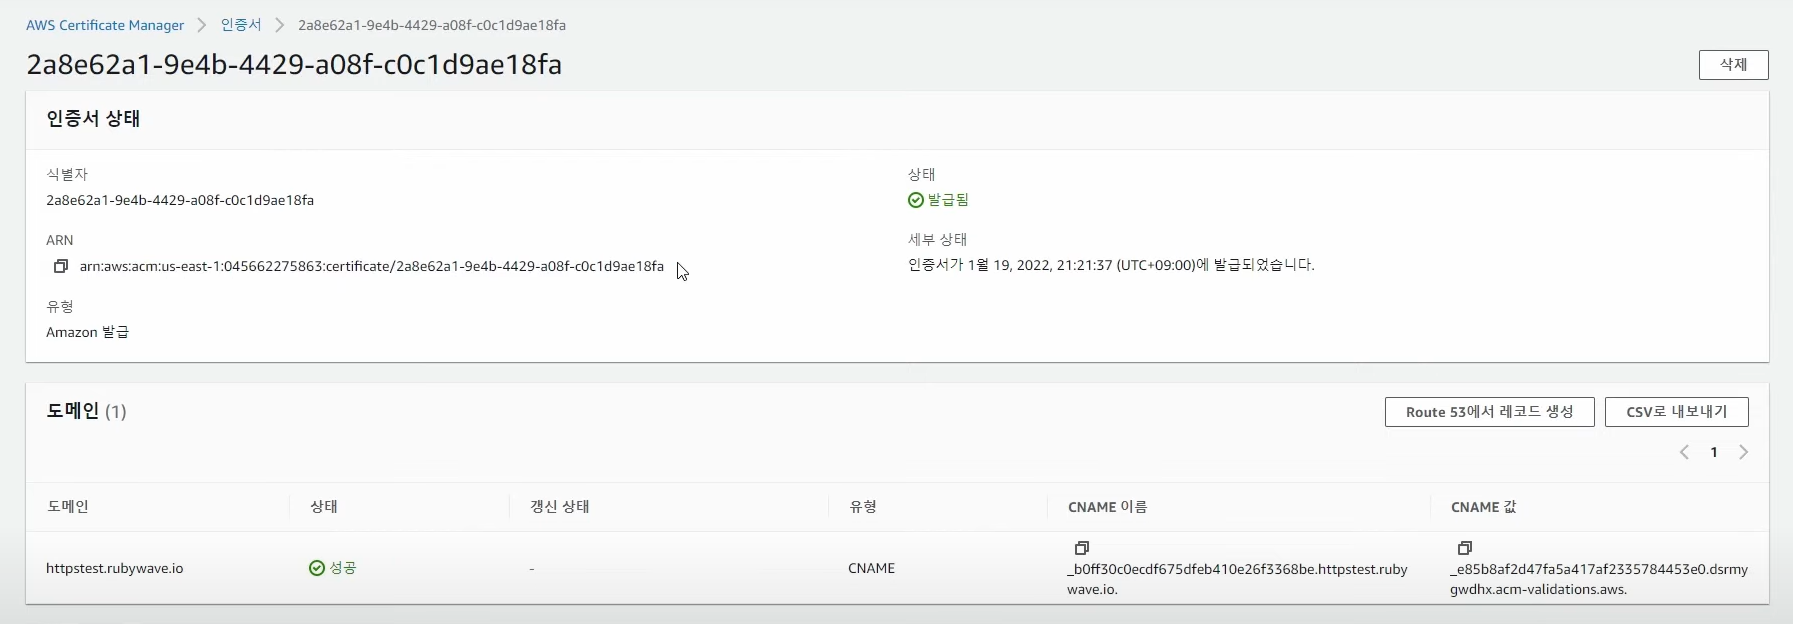The width and height of the screenshot is (1793, 624).
Task: Click the Amazon 발급 type value
Action: (x=88, y=332)
